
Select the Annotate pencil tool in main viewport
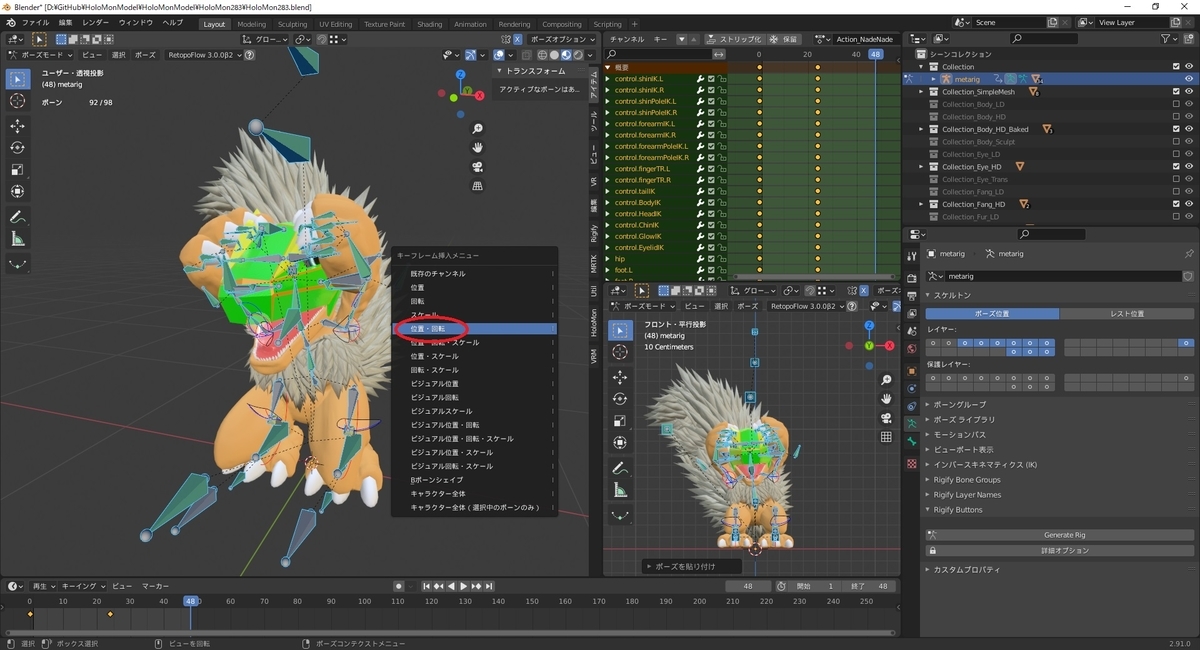[18, 217]
